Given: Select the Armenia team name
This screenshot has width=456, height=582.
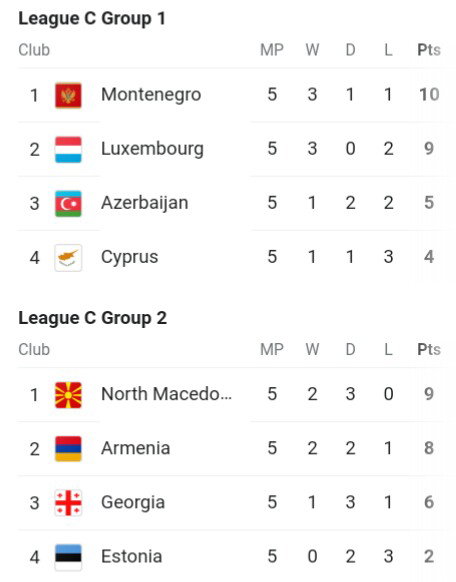Looking at the screenshot, I should 135,448.
